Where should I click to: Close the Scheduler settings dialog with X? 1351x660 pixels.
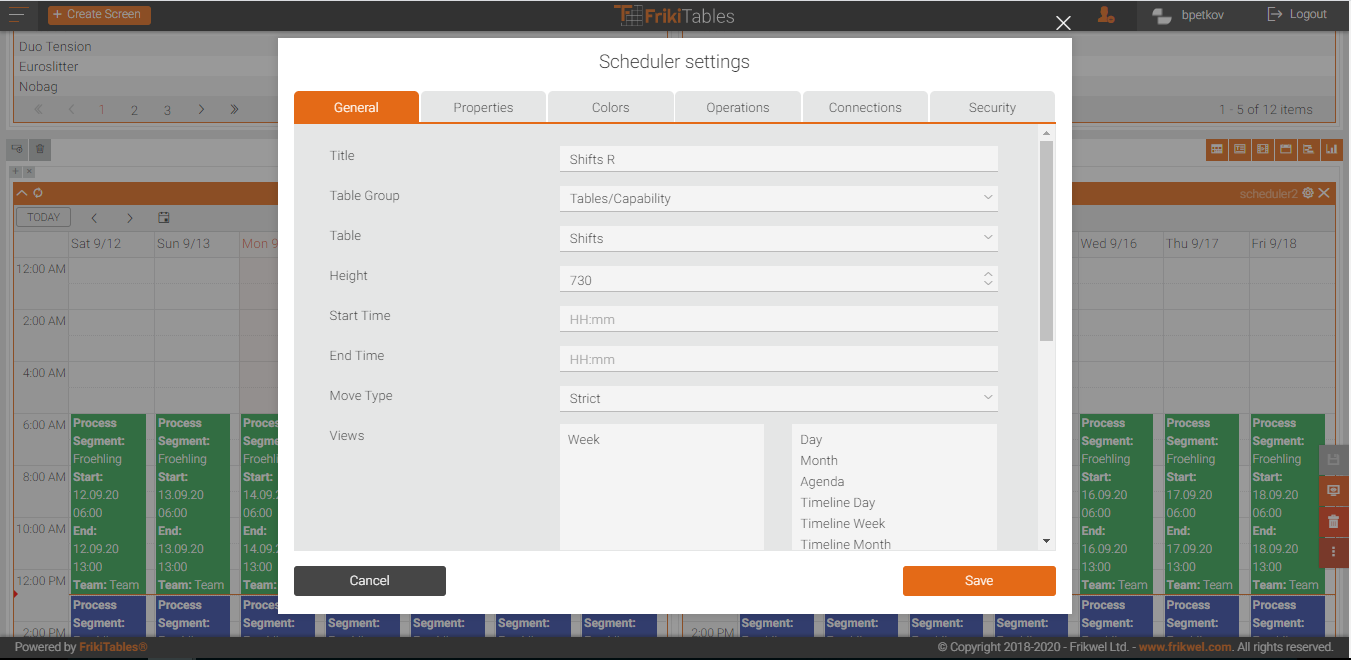point(1063,24)
